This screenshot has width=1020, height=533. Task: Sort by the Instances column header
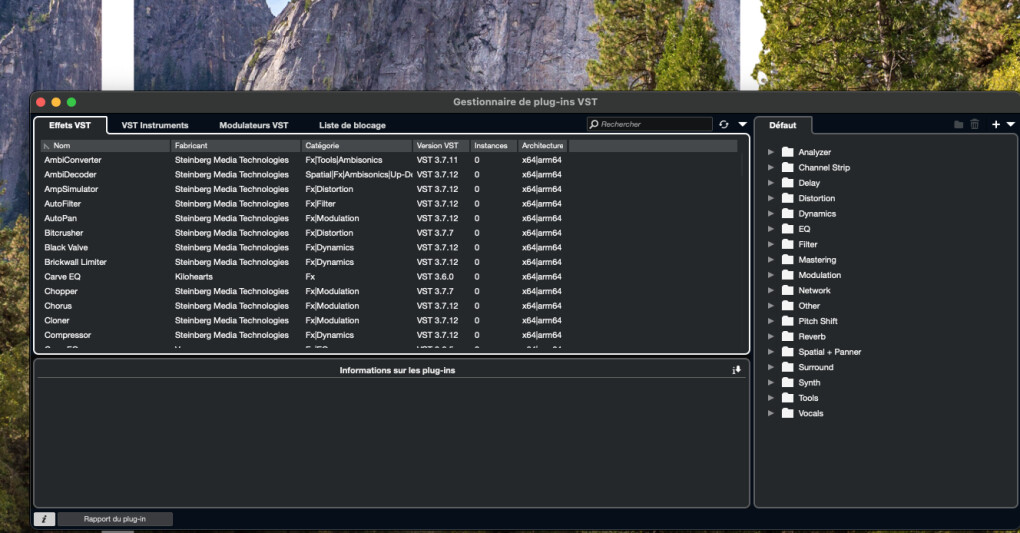tap(494, 146)
